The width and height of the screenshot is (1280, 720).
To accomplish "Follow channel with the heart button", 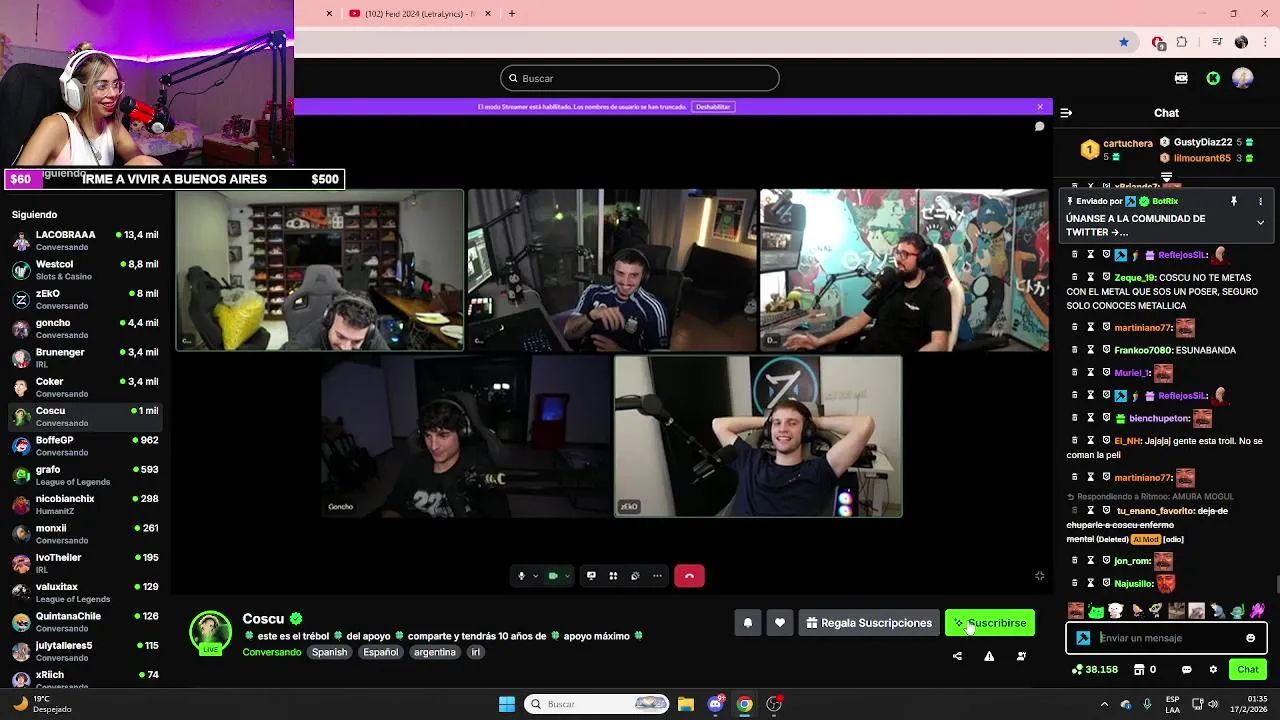I will coord(780,623).
